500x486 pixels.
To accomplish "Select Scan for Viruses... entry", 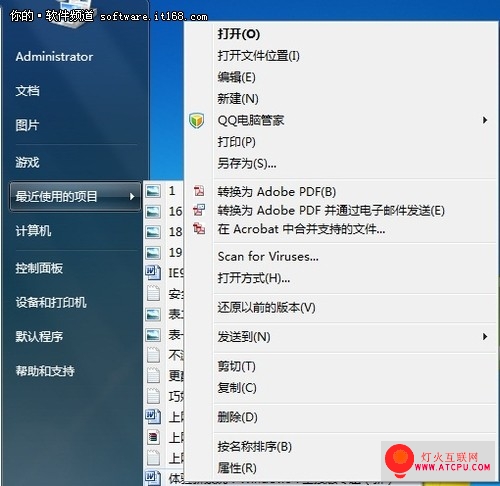I will point(268,256).
